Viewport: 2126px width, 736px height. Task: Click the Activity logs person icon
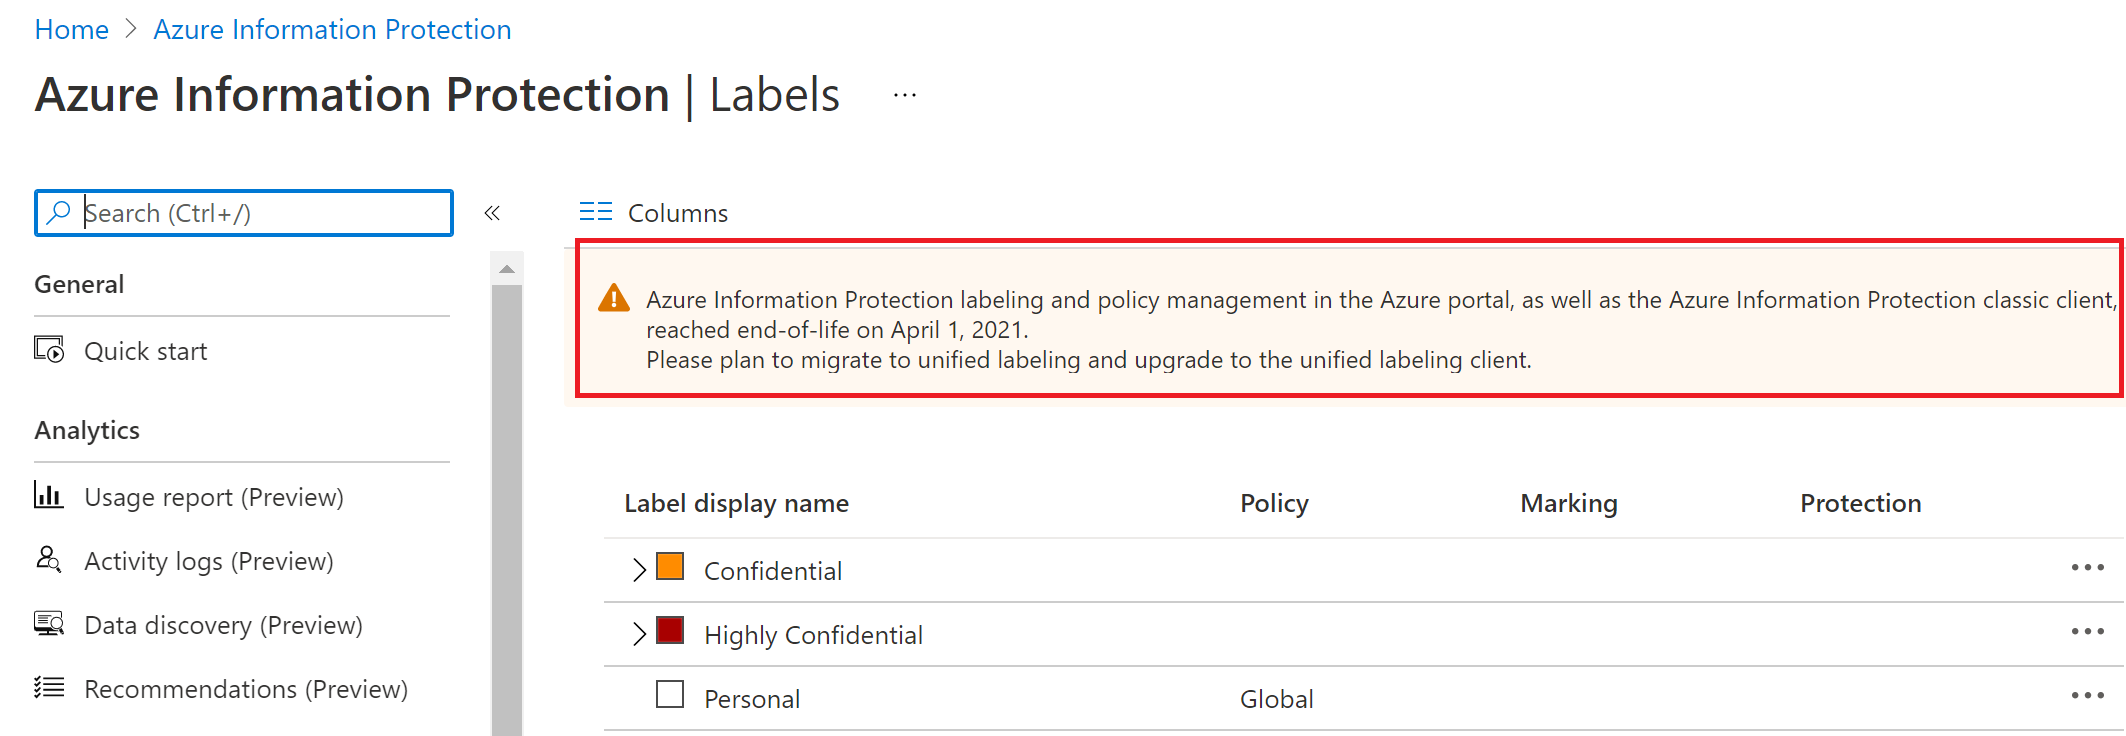point(49,559)
